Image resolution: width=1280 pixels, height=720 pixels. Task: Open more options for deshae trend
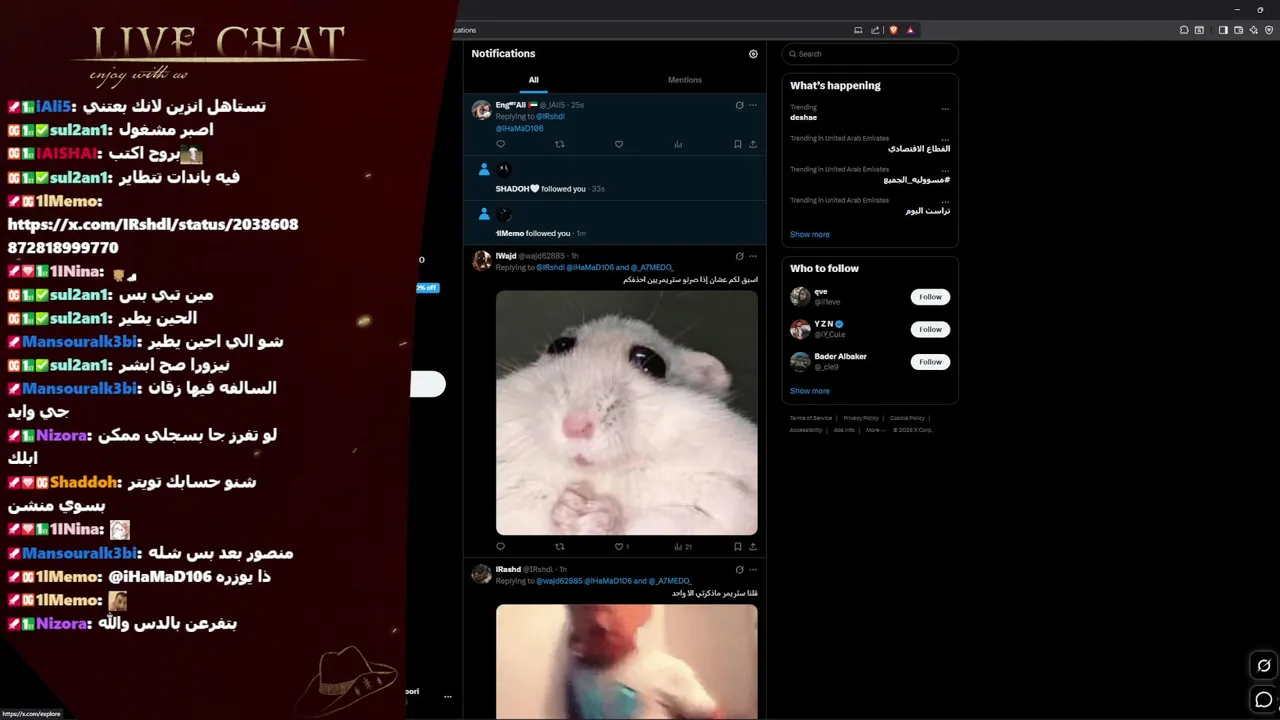click(945, 109)
